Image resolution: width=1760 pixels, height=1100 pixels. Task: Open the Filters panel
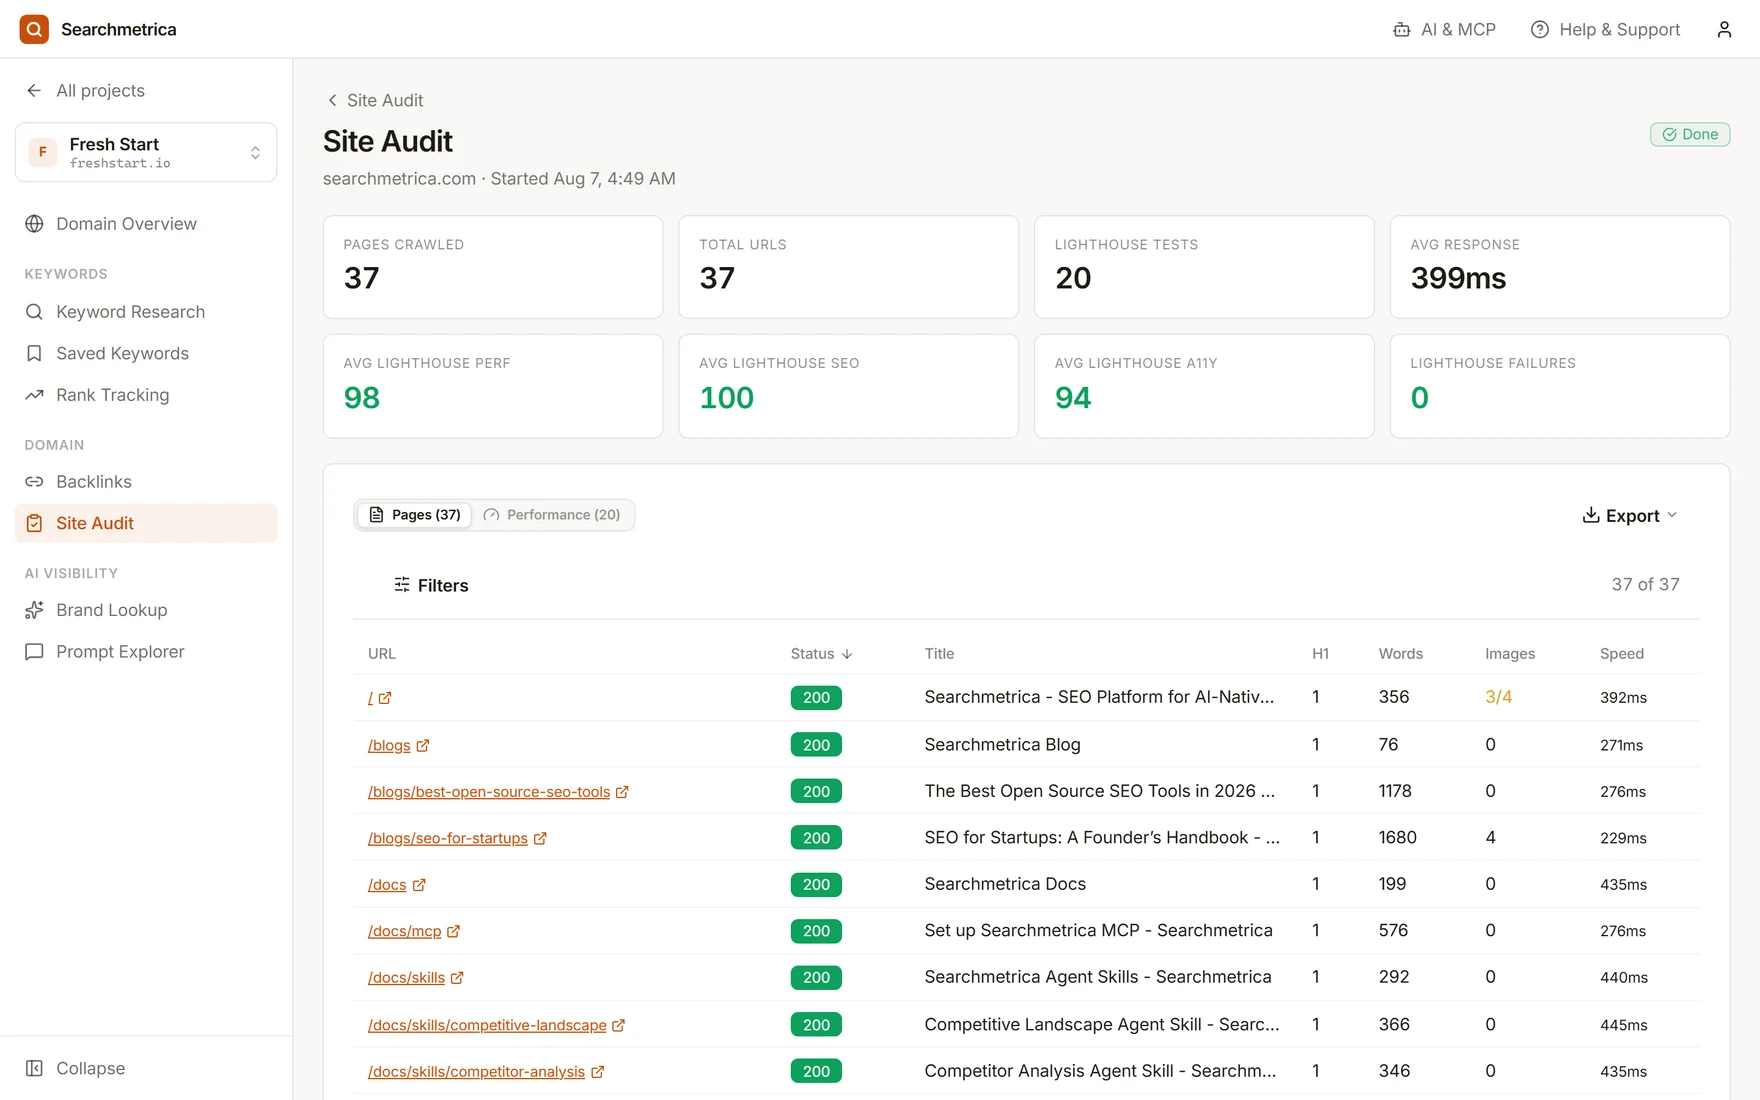point(431,585)
